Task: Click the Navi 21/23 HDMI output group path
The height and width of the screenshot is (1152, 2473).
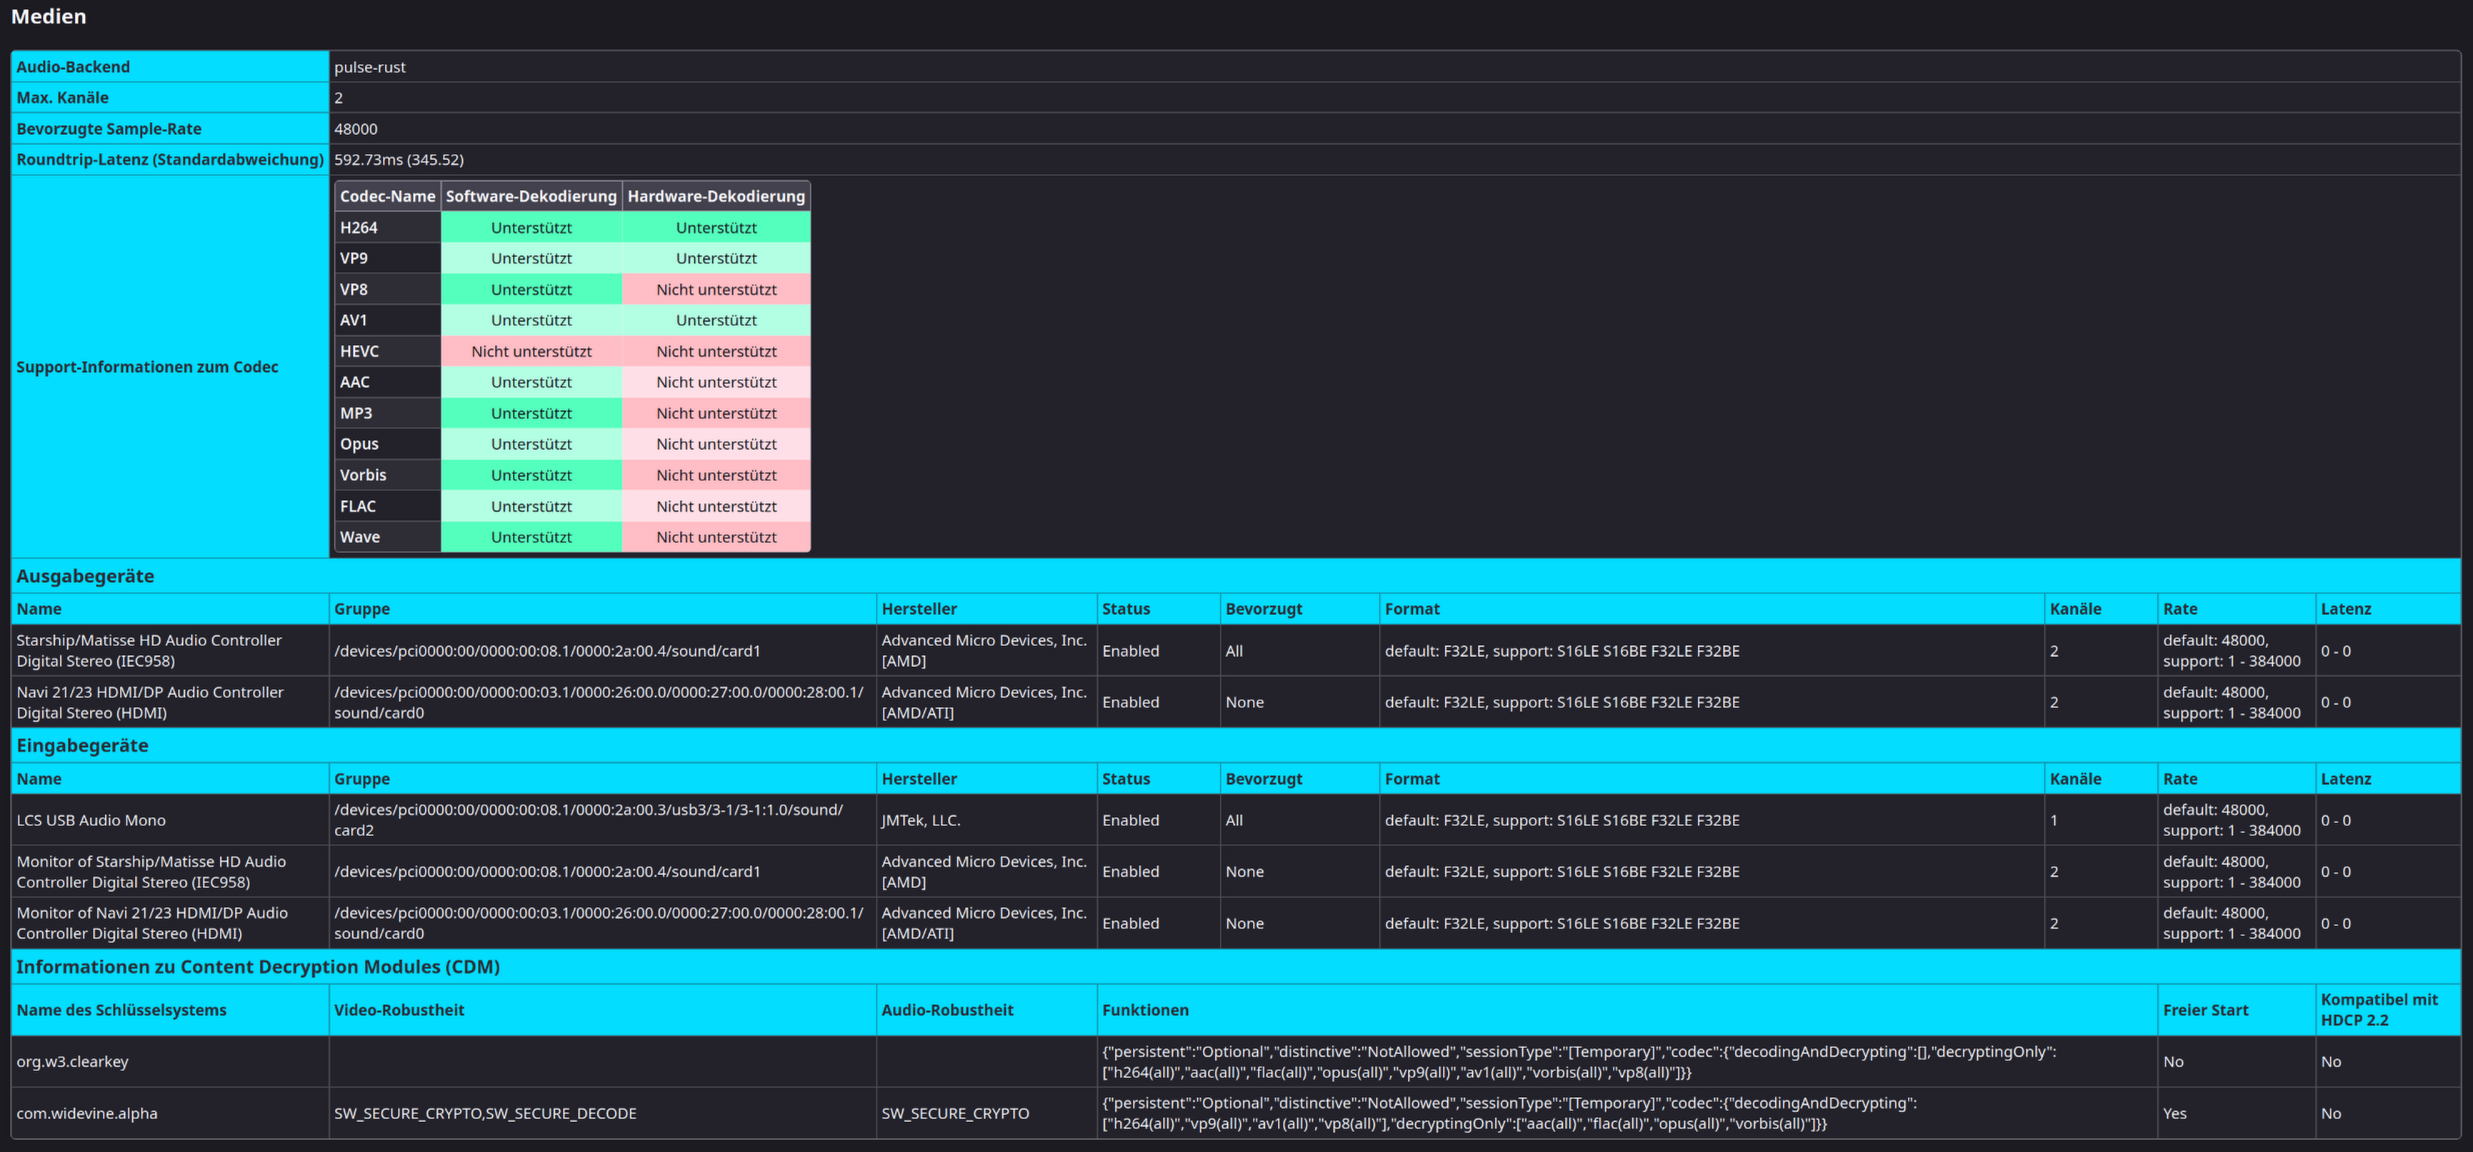Action: 598,702
